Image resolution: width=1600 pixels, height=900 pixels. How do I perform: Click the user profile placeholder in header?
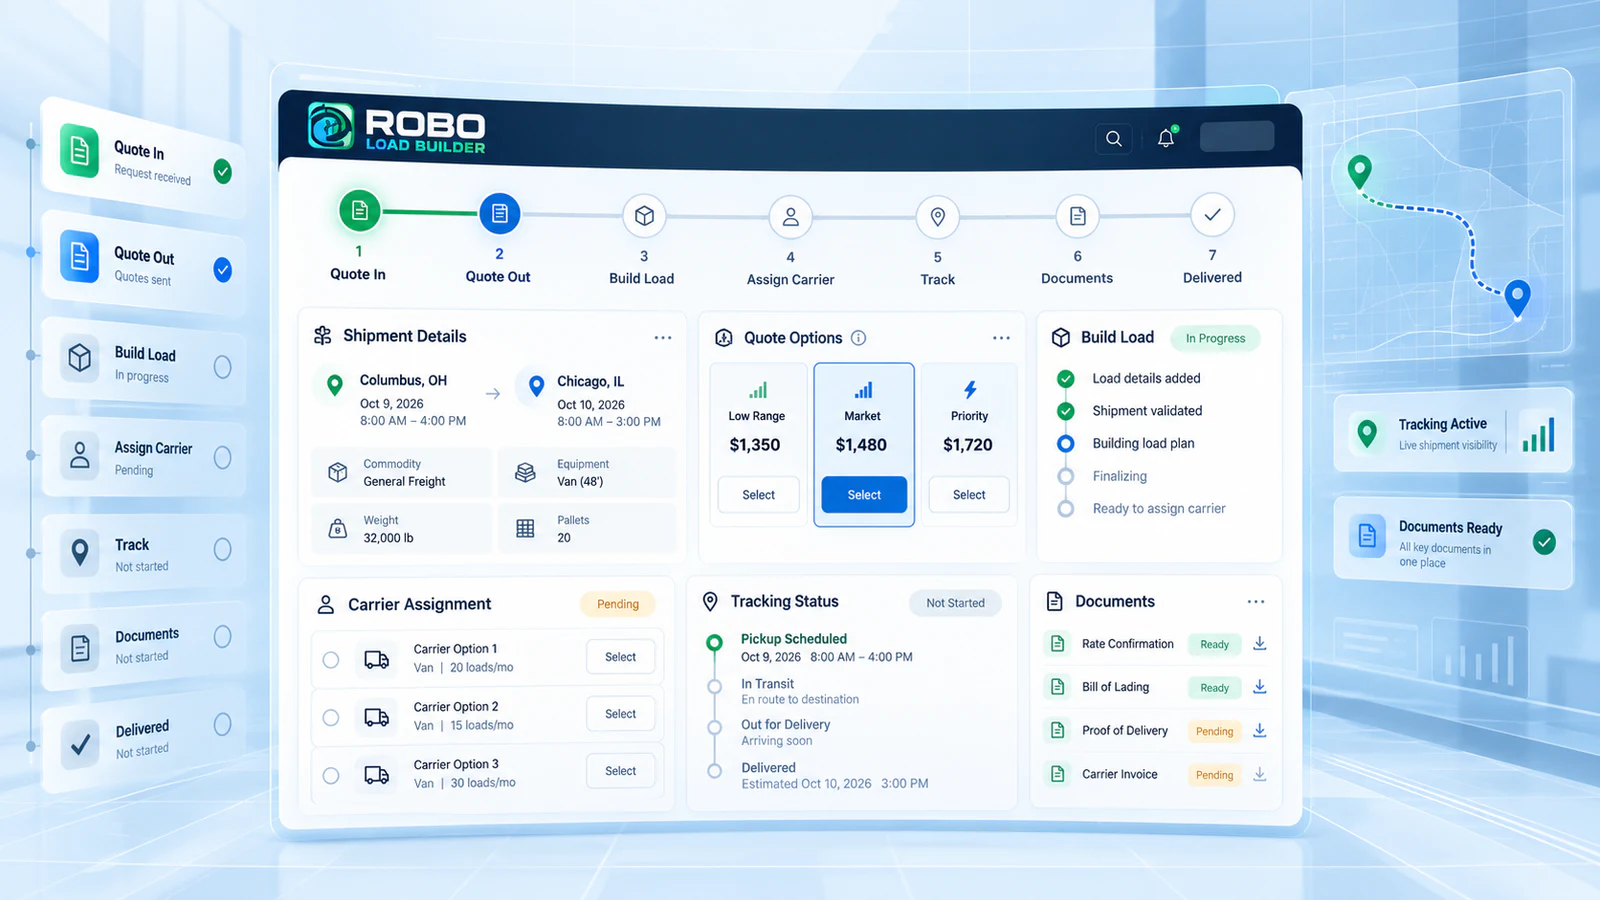click(x=1237, y=136)
